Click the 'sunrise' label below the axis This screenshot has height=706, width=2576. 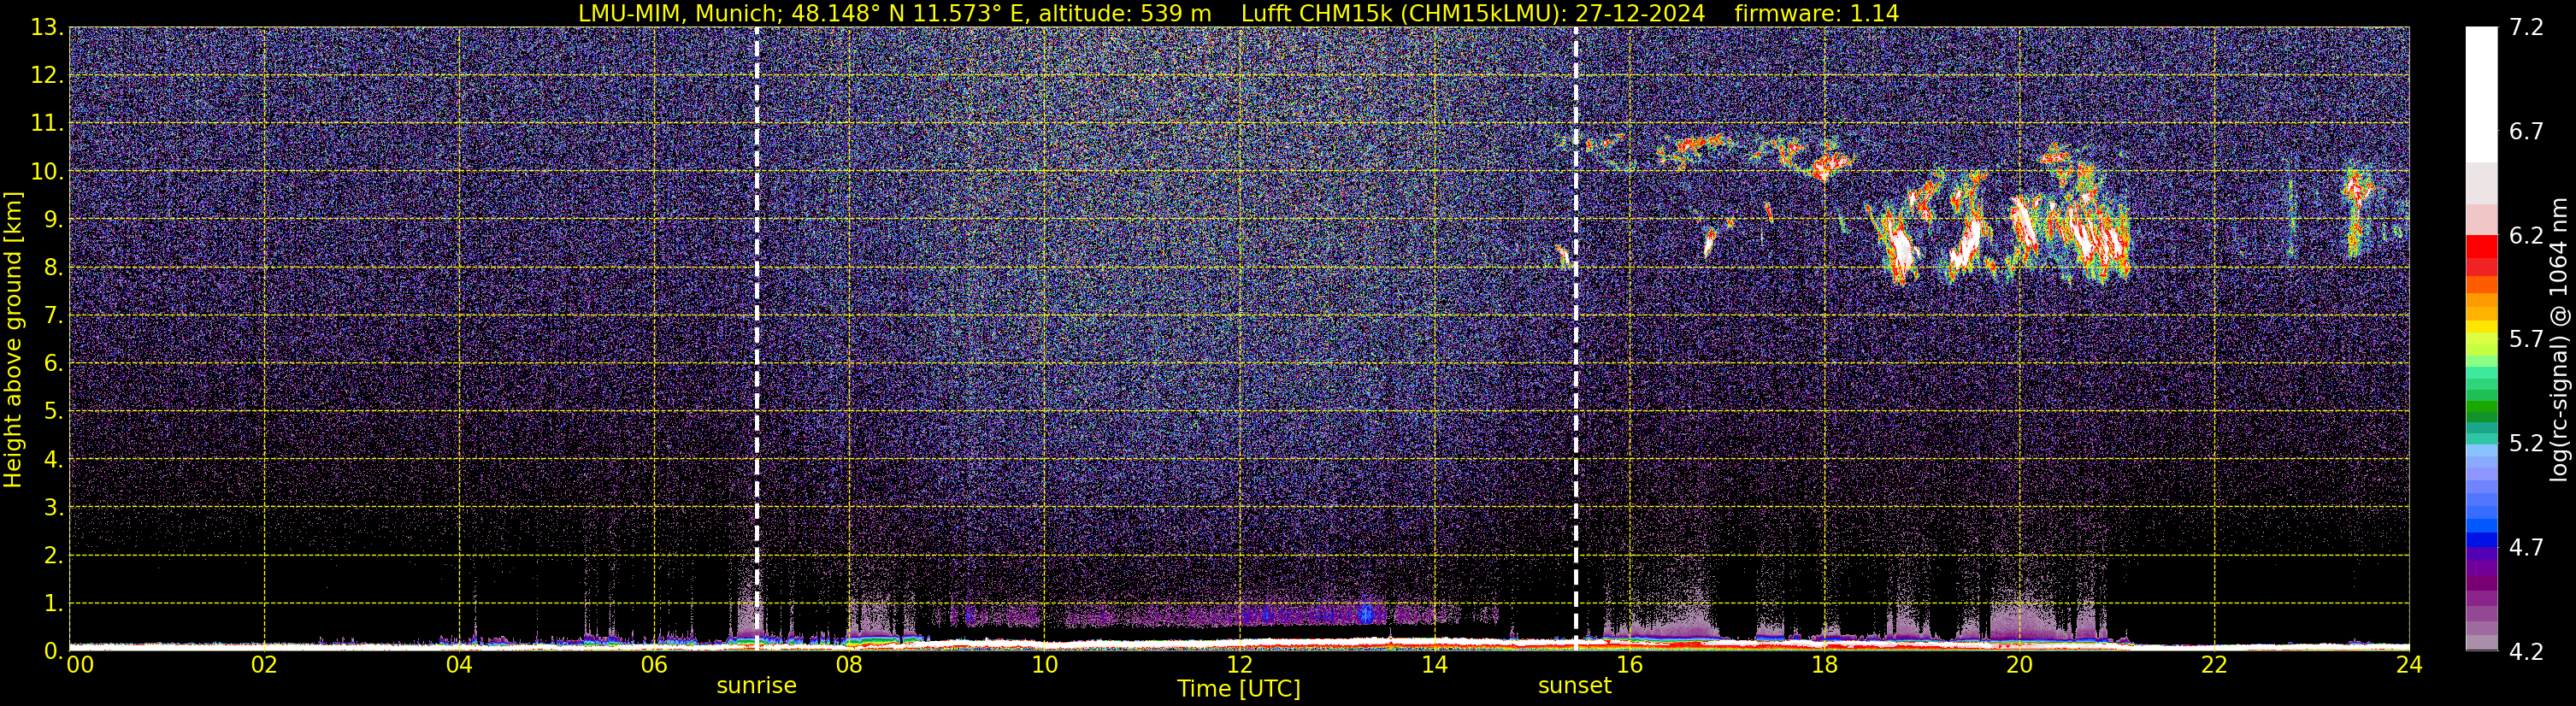click(756, 686)
